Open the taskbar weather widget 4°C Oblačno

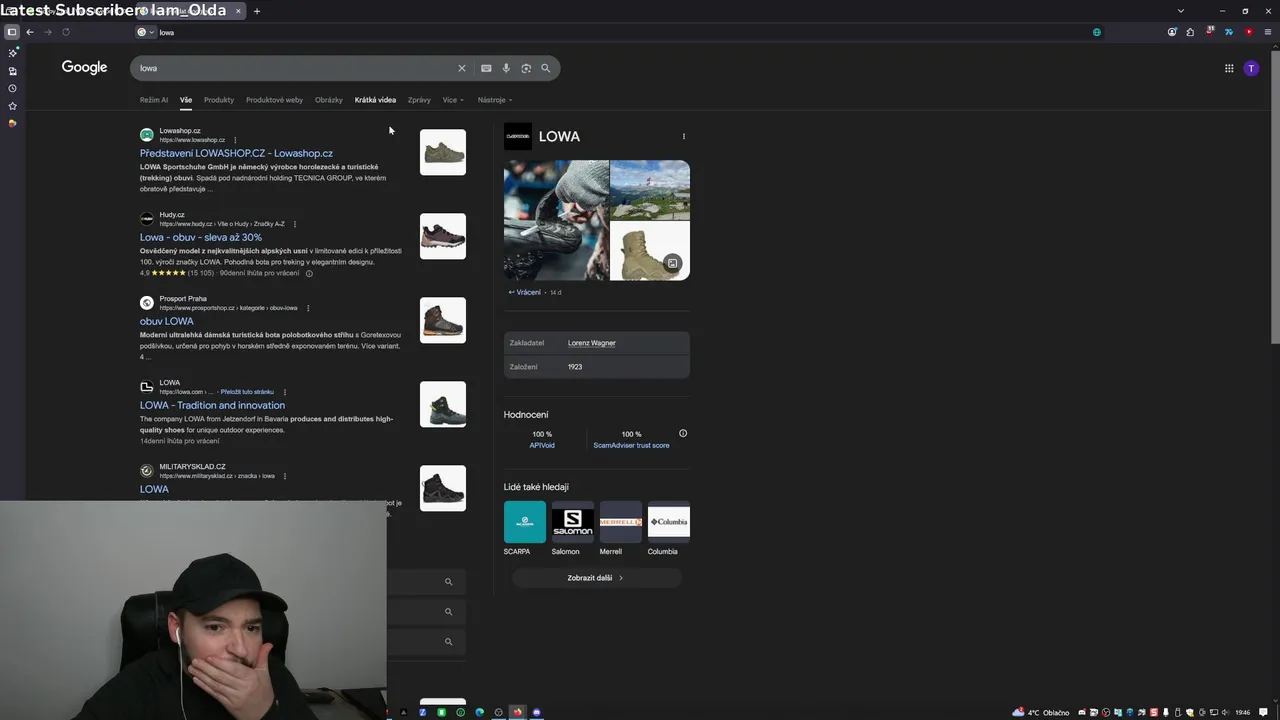coord(1041,712)
